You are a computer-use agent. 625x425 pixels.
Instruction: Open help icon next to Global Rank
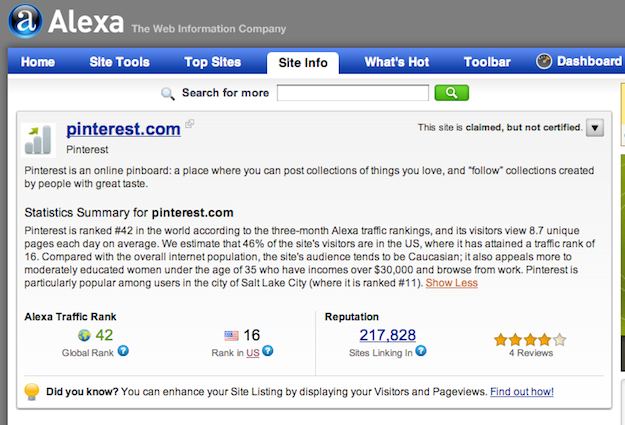(x=123, y=351)
